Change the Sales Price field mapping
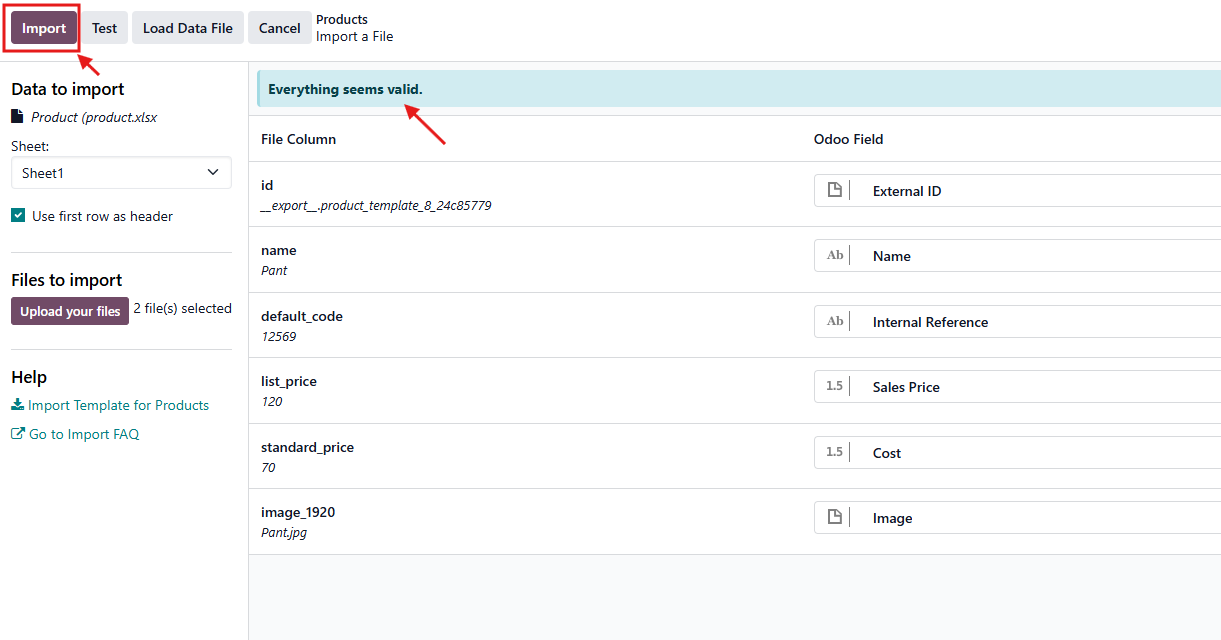The image size is (1221, 640). [1030, 387]
